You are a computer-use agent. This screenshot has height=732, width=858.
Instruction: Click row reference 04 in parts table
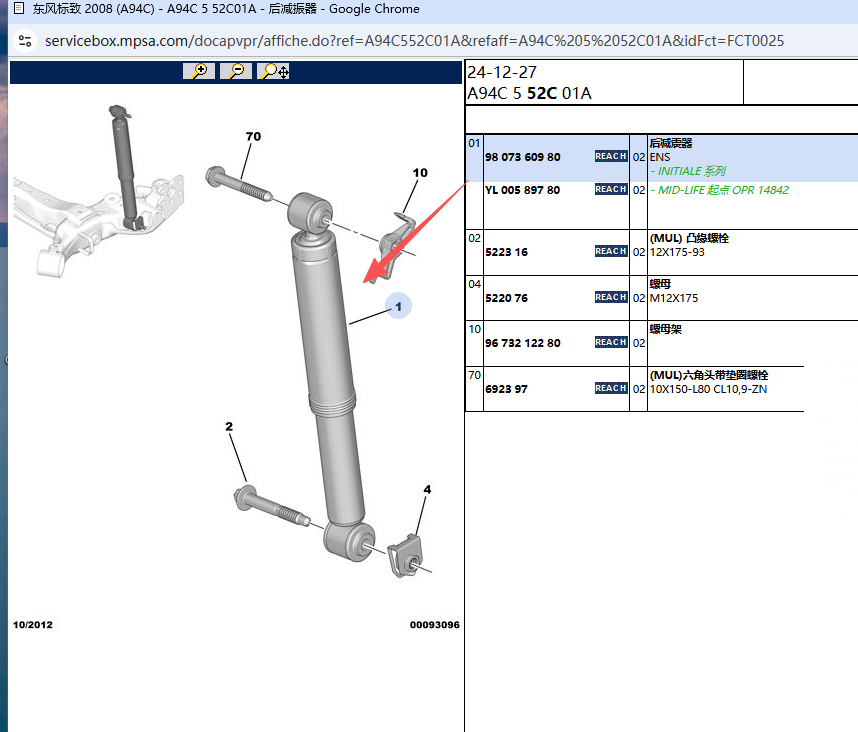click(x=474, y=284)
